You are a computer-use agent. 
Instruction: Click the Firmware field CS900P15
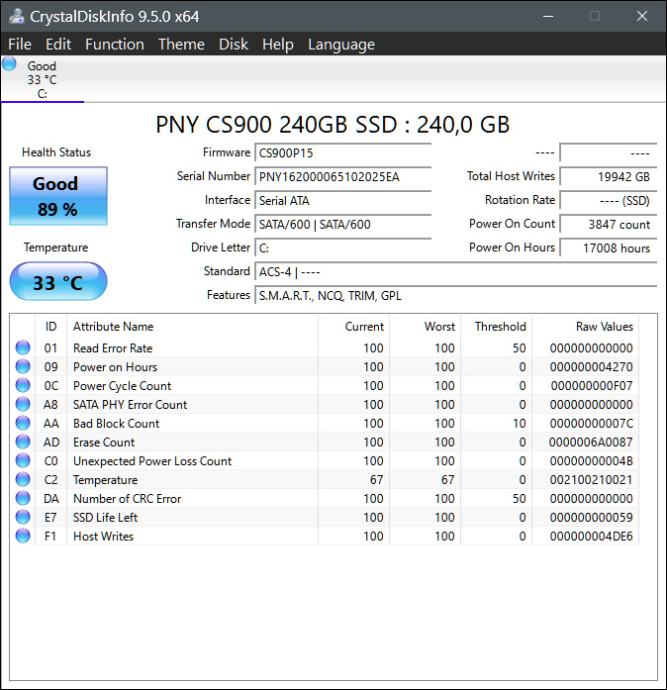343,153
